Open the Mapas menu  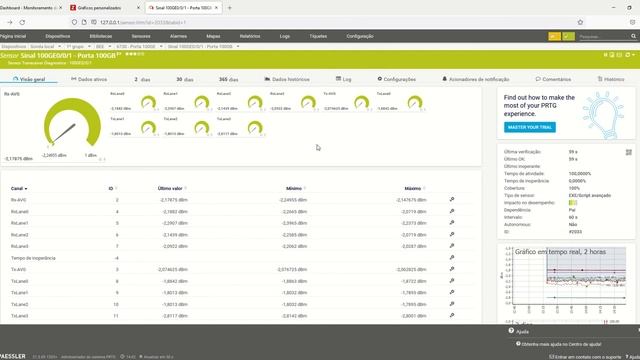click(213, 36)
